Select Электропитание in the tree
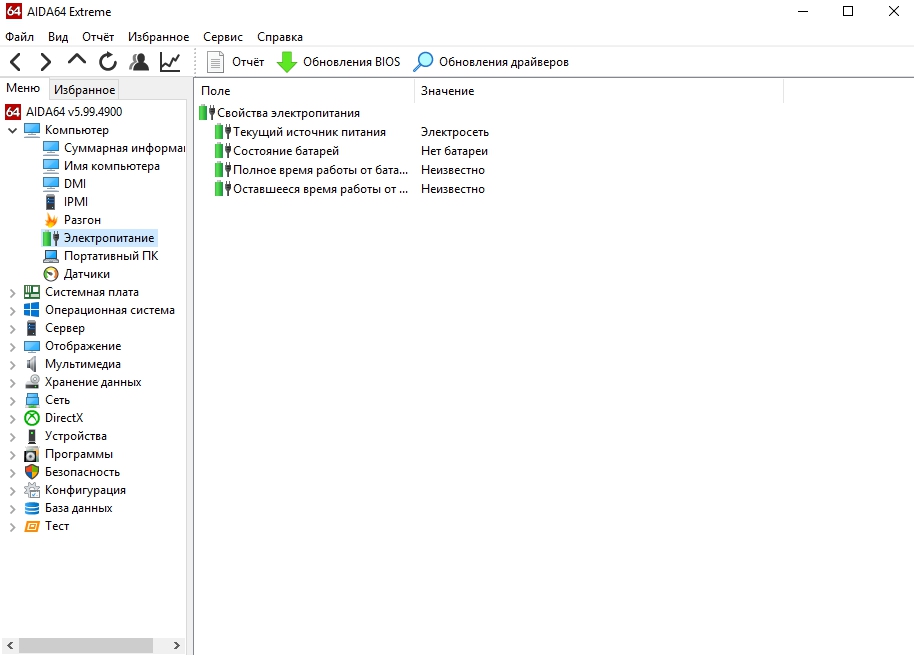This screenshot has width=914, height=655. [x=109, y=238]
